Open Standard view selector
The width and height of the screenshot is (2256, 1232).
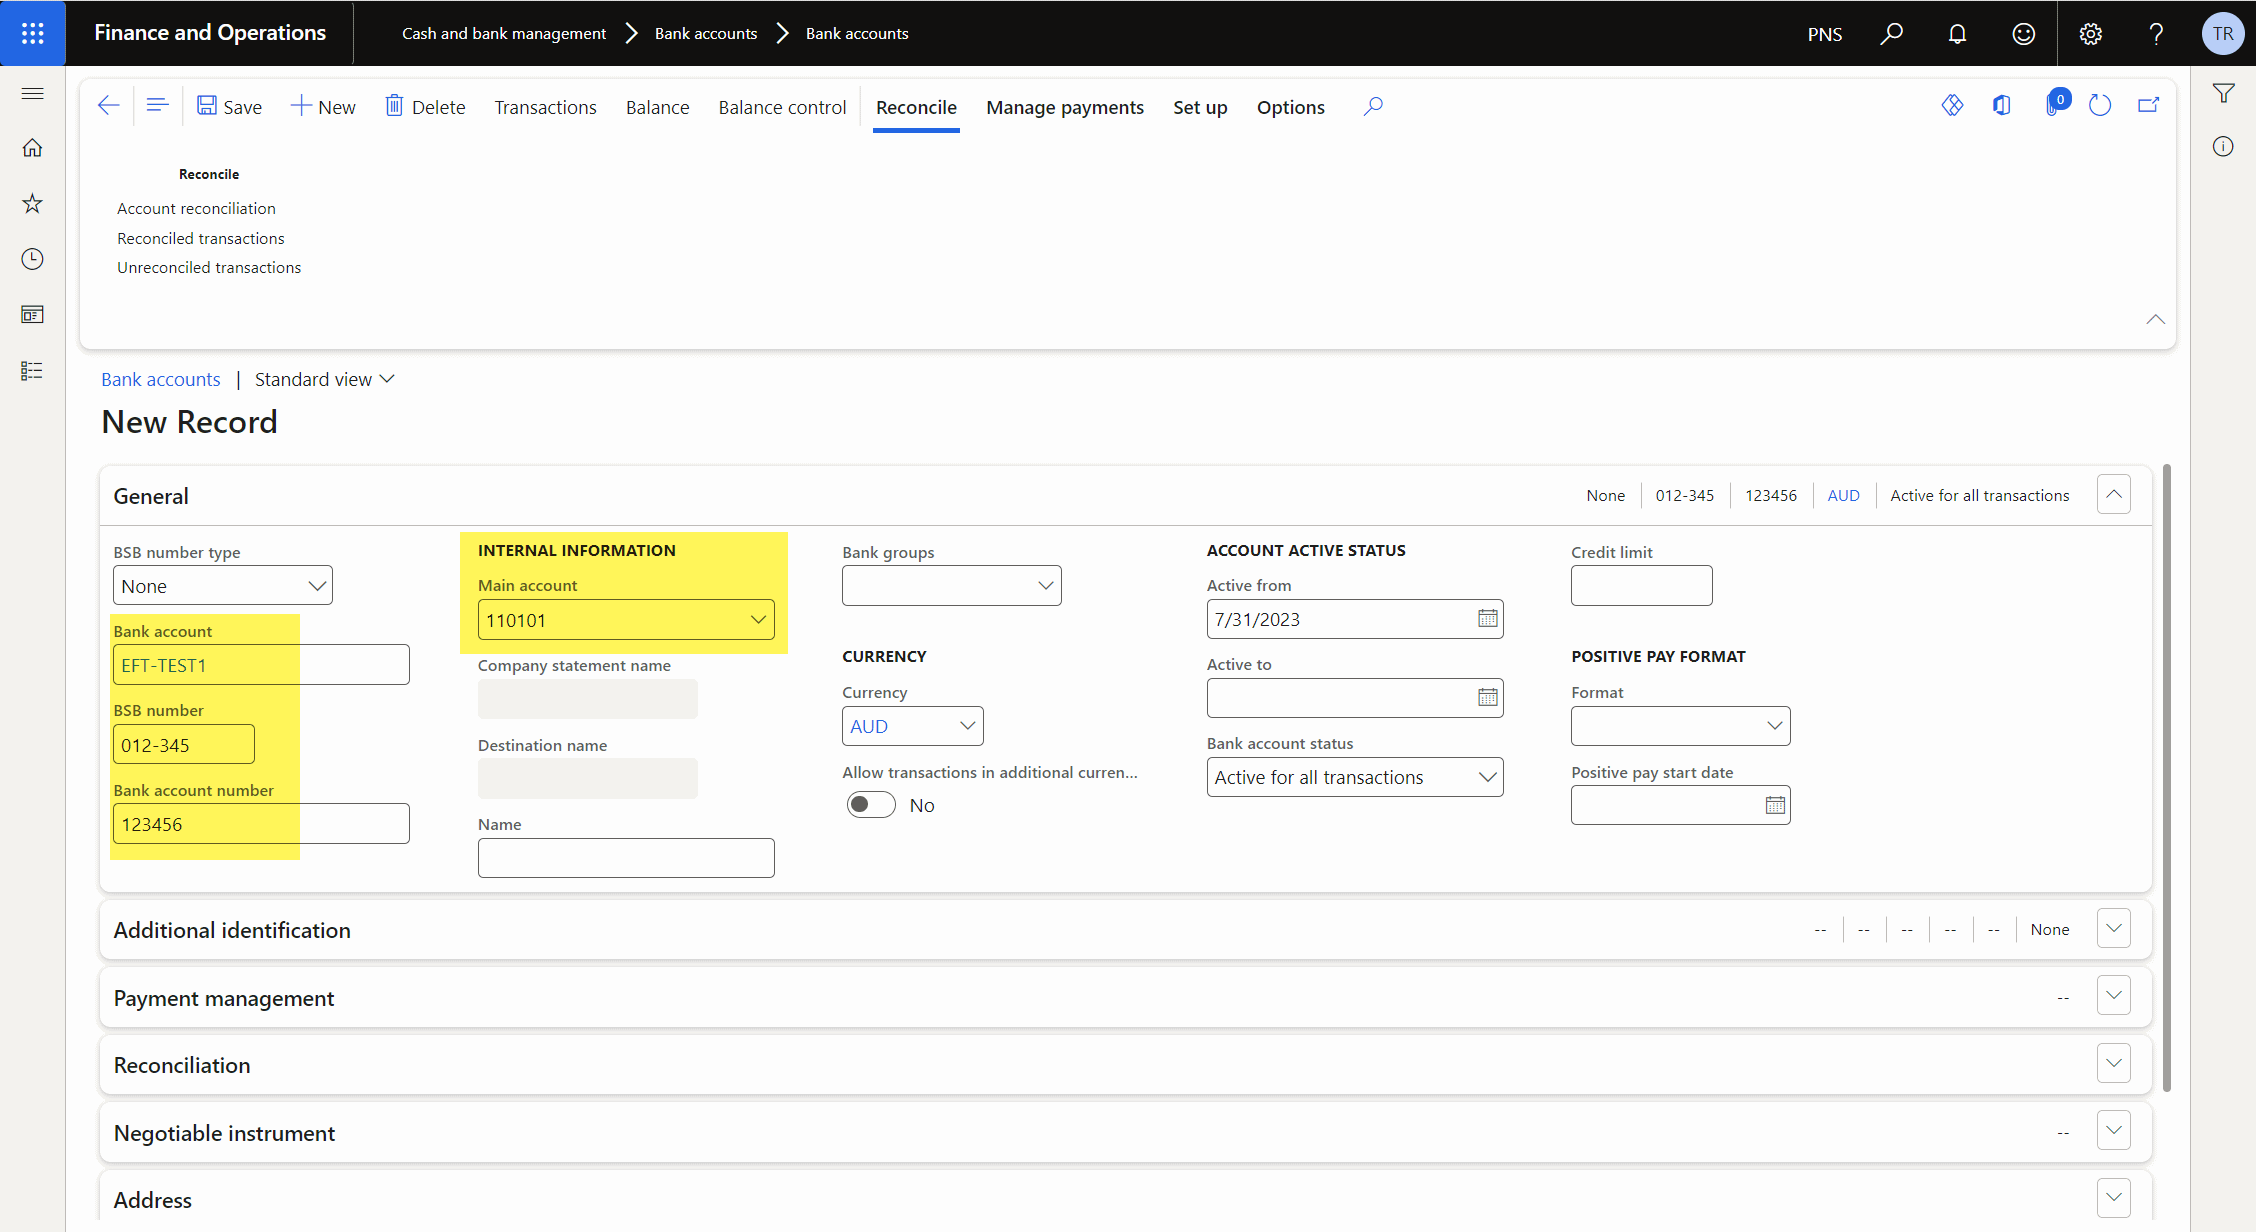pos(325,379)
